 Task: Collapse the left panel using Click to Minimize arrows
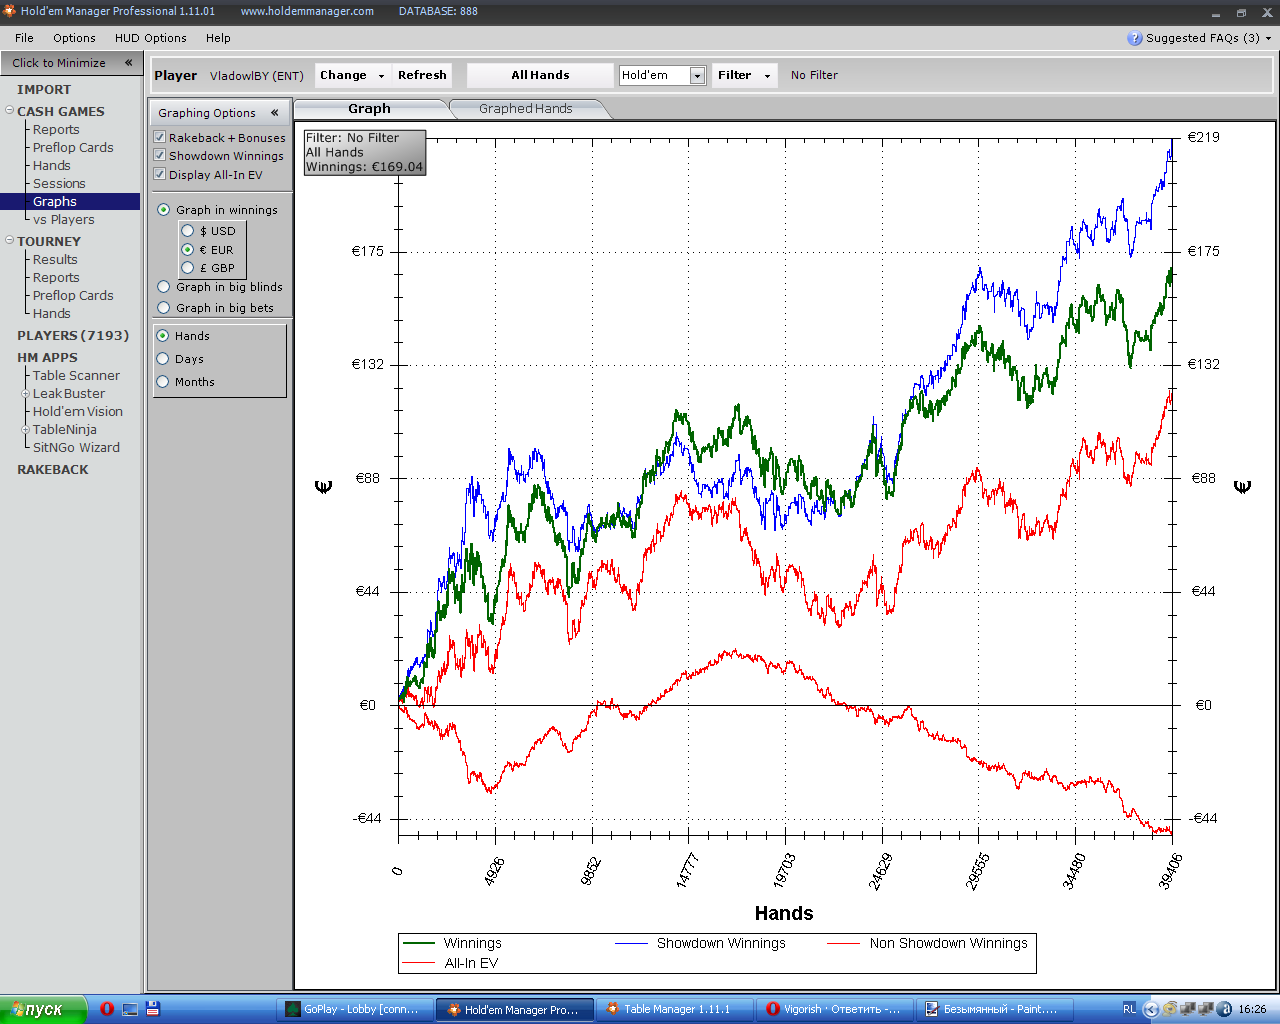tap(128, 62)
